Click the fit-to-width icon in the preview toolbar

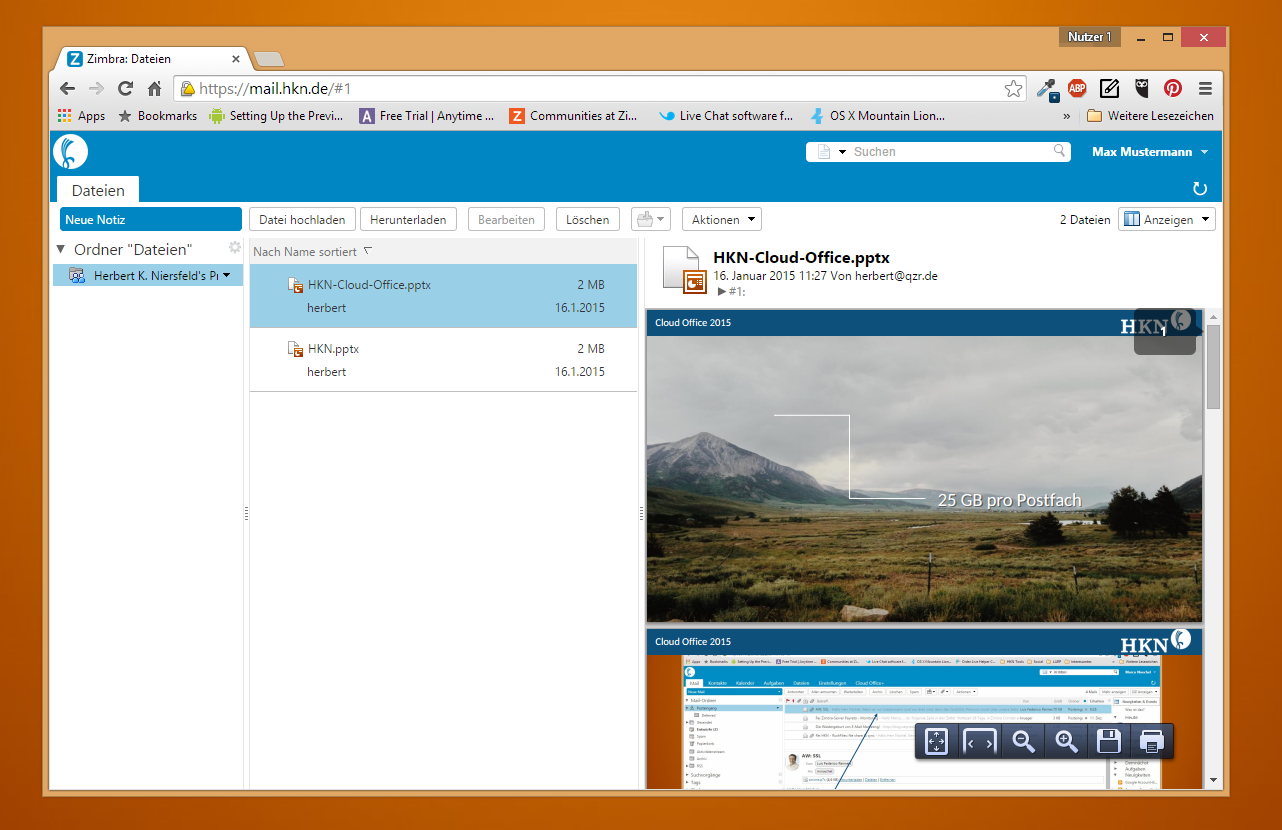click(x=980, y=741)
